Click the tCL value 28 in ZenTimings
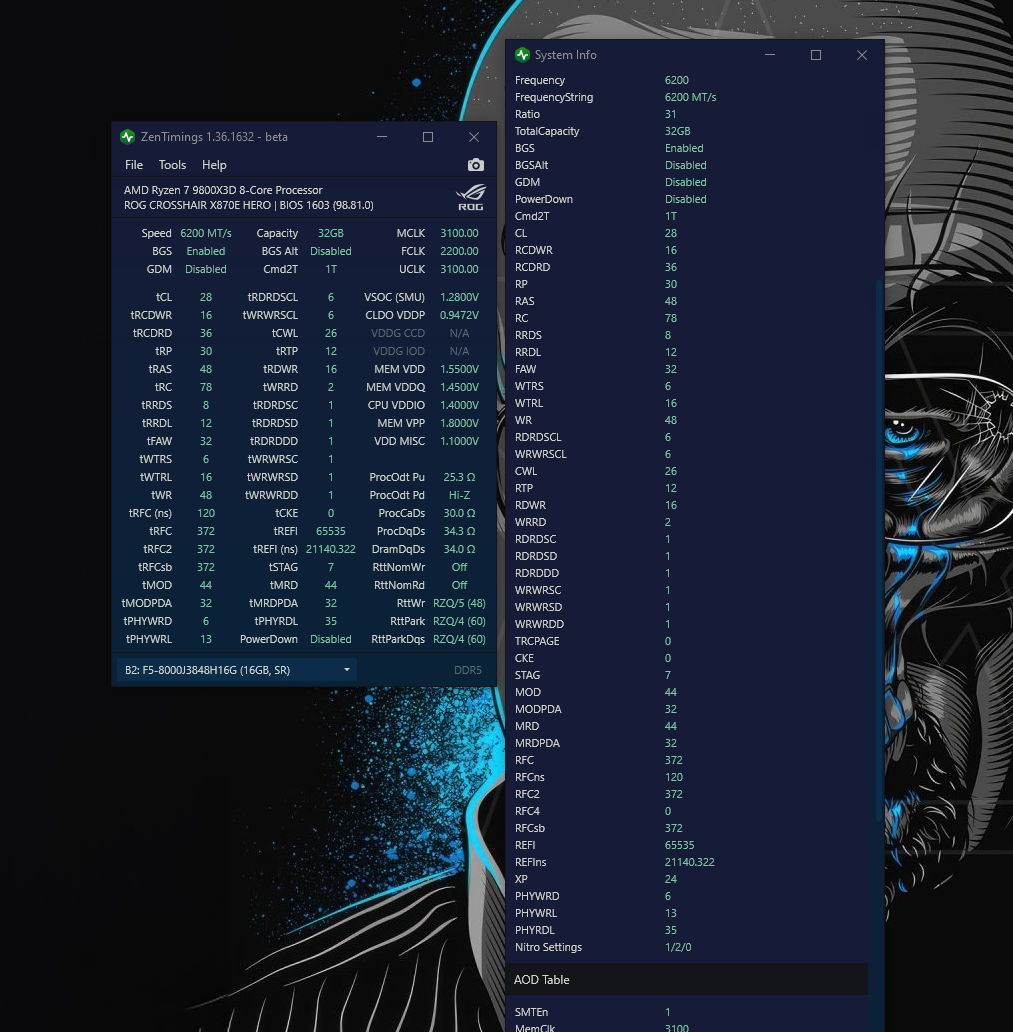 [x=206, y=297]
